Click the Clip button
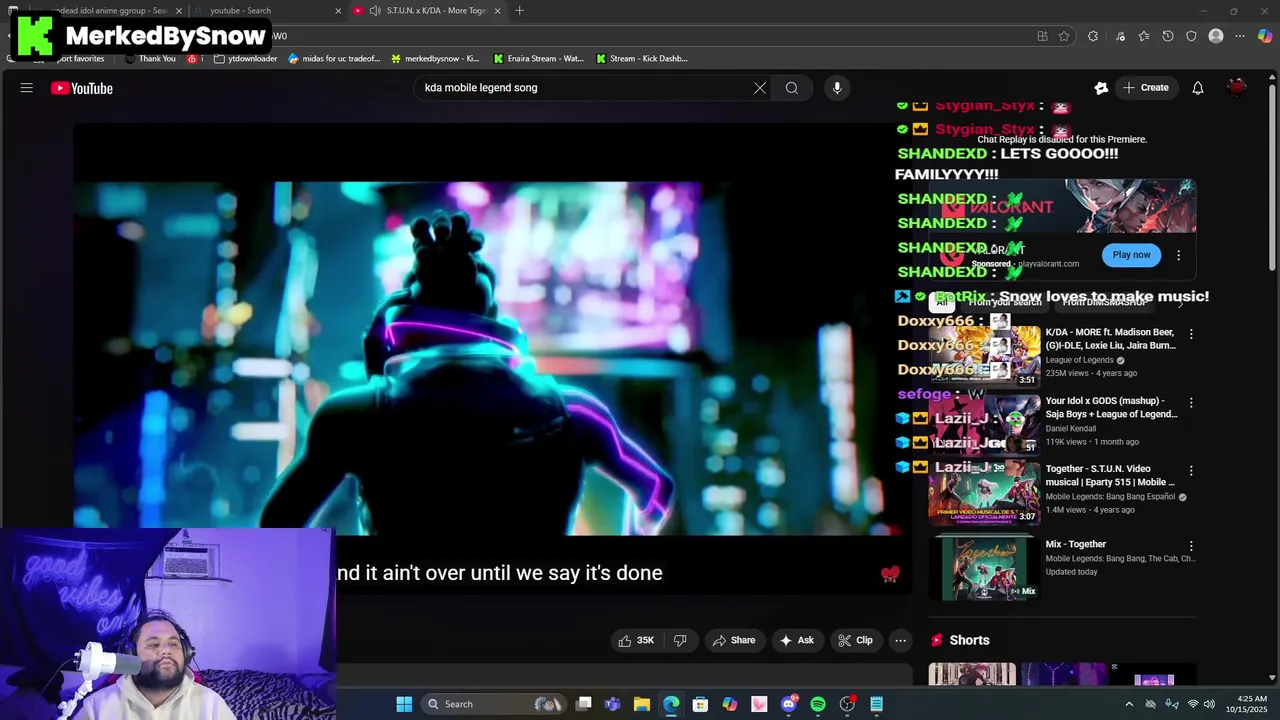 [x=855, y=640]
